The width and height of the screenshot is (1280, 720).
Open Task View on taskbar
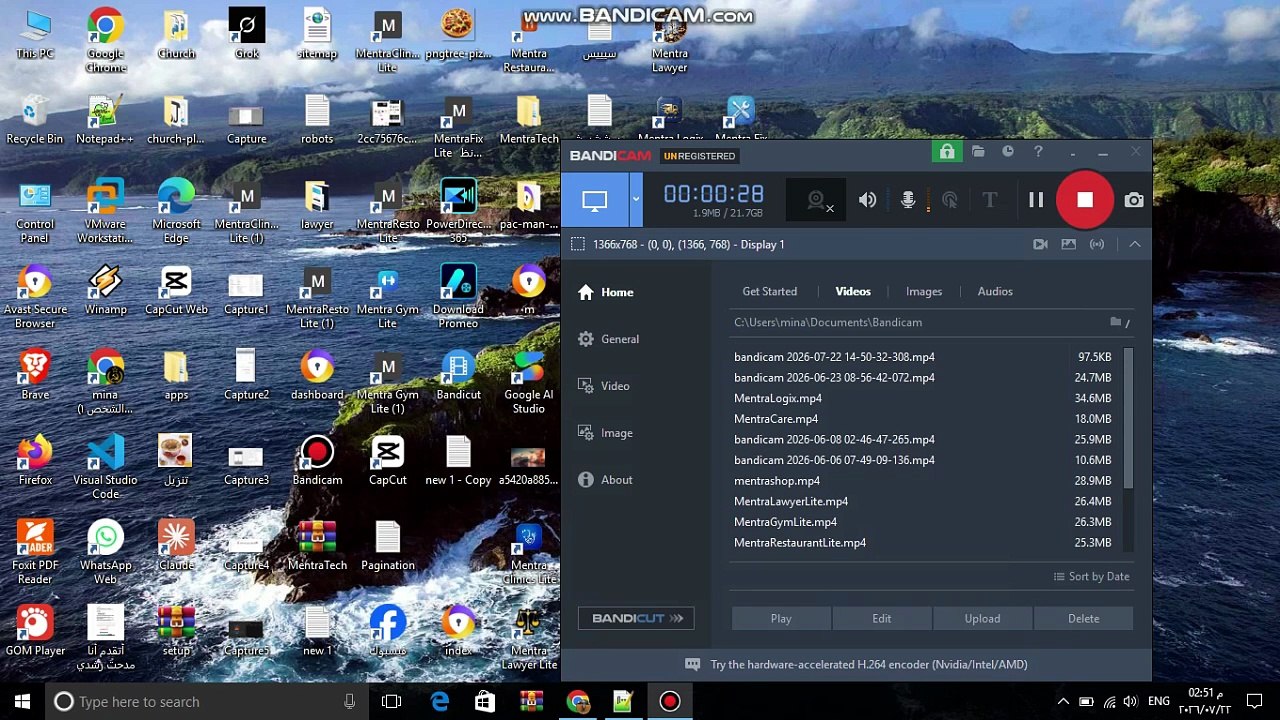coord(391,702)
